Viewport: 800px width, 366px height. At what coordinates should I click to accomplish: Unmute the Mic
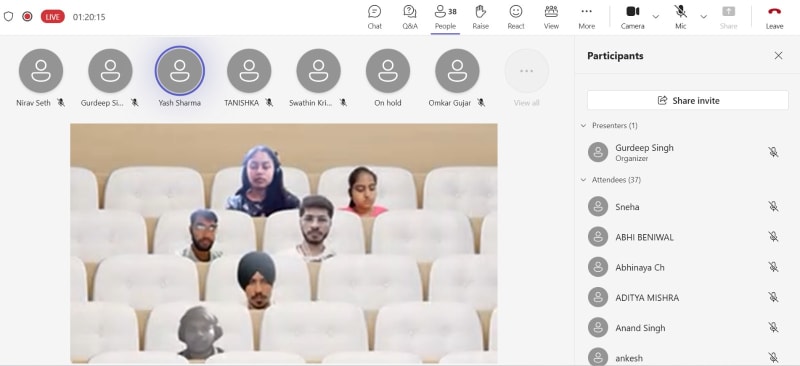pos(680,17)
